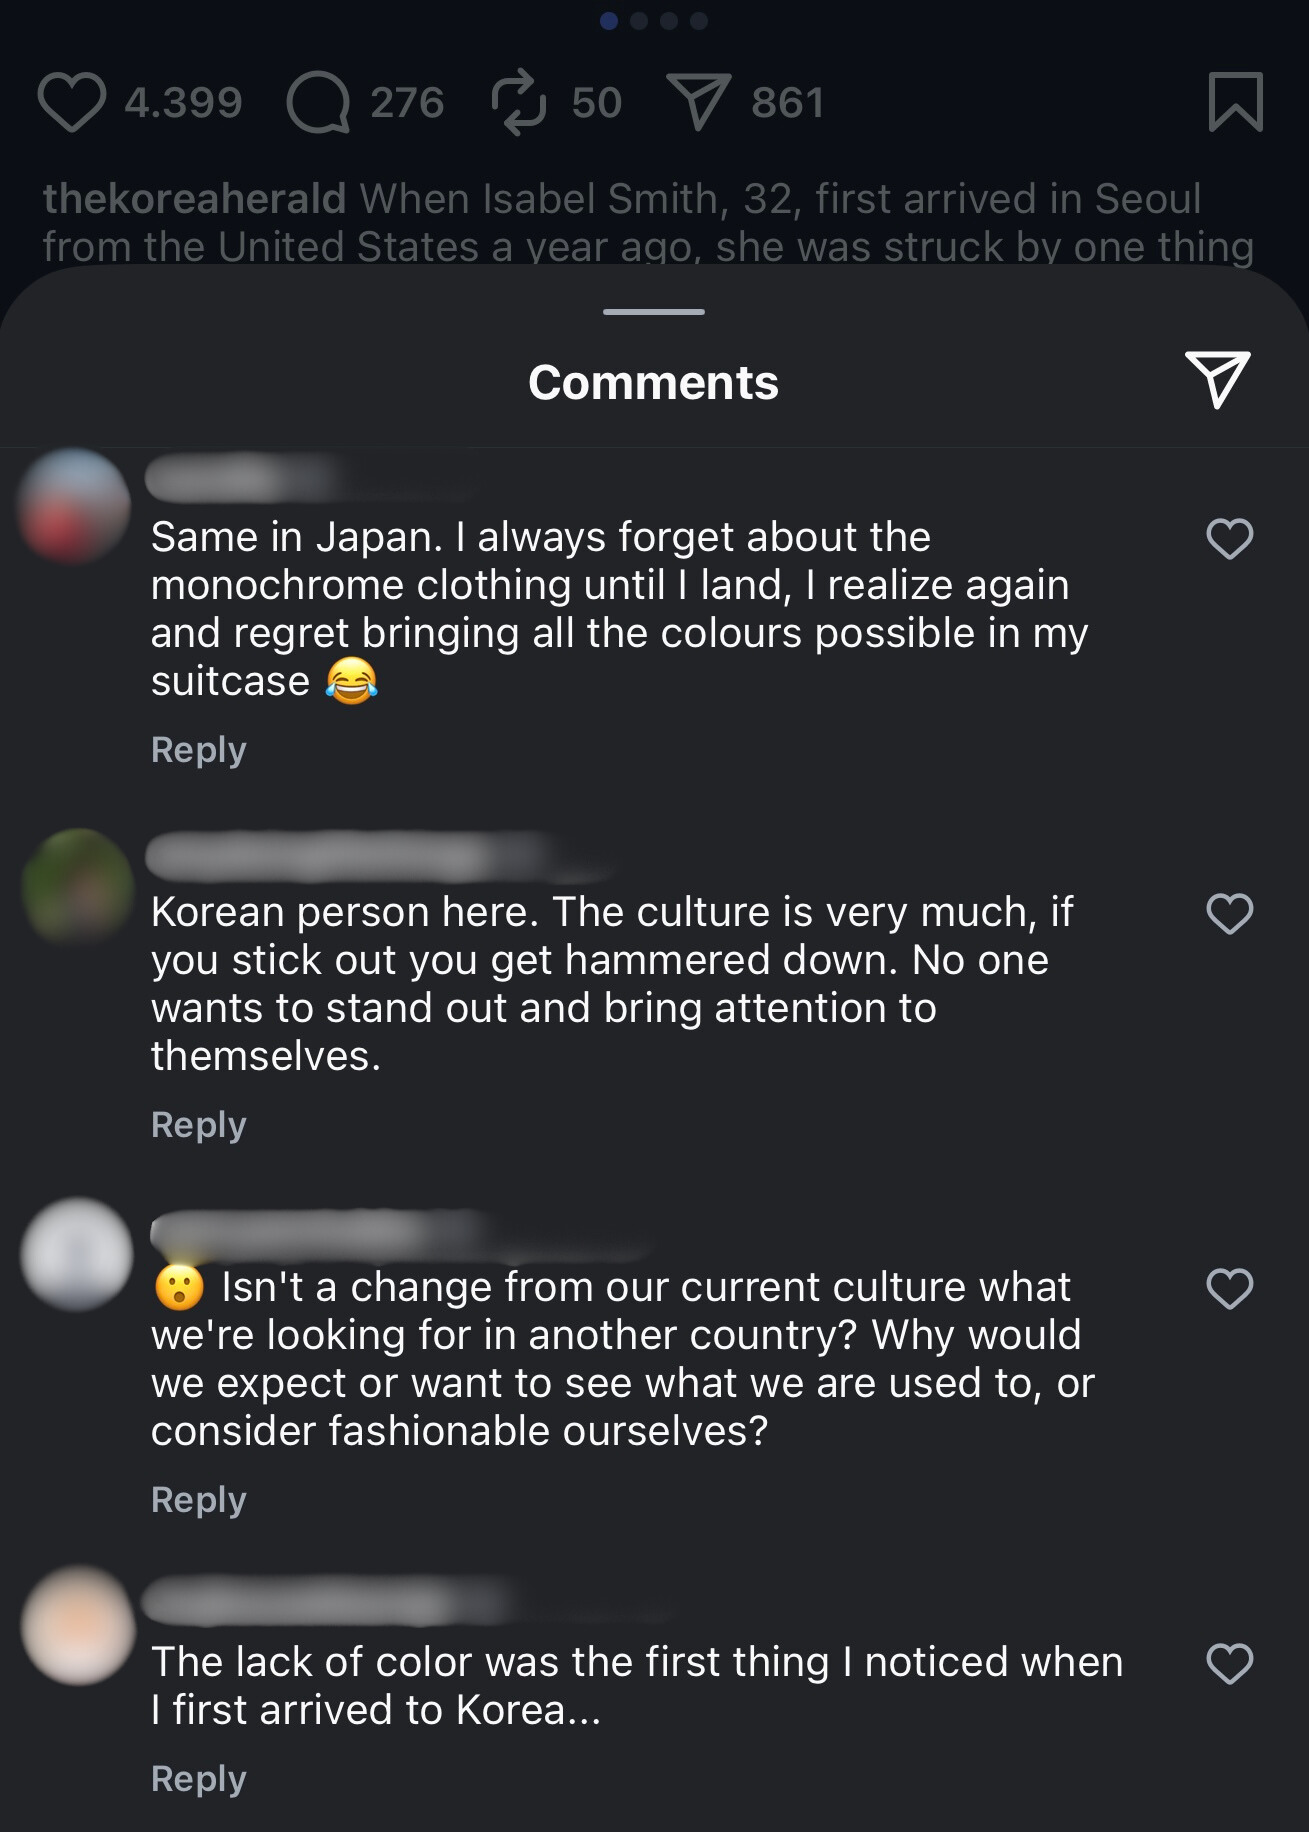The width and height of the screenshot is (1309, 1832).
Task: Like the post with the heart icon
Action: tap(71, 103)
